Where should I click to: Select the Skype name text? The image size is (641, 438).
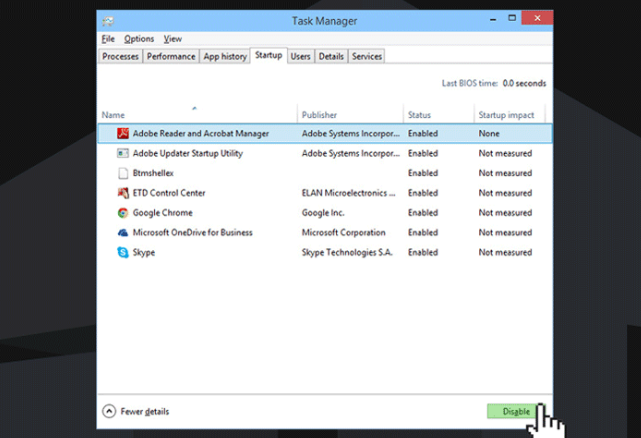click(x=144, y=252)
